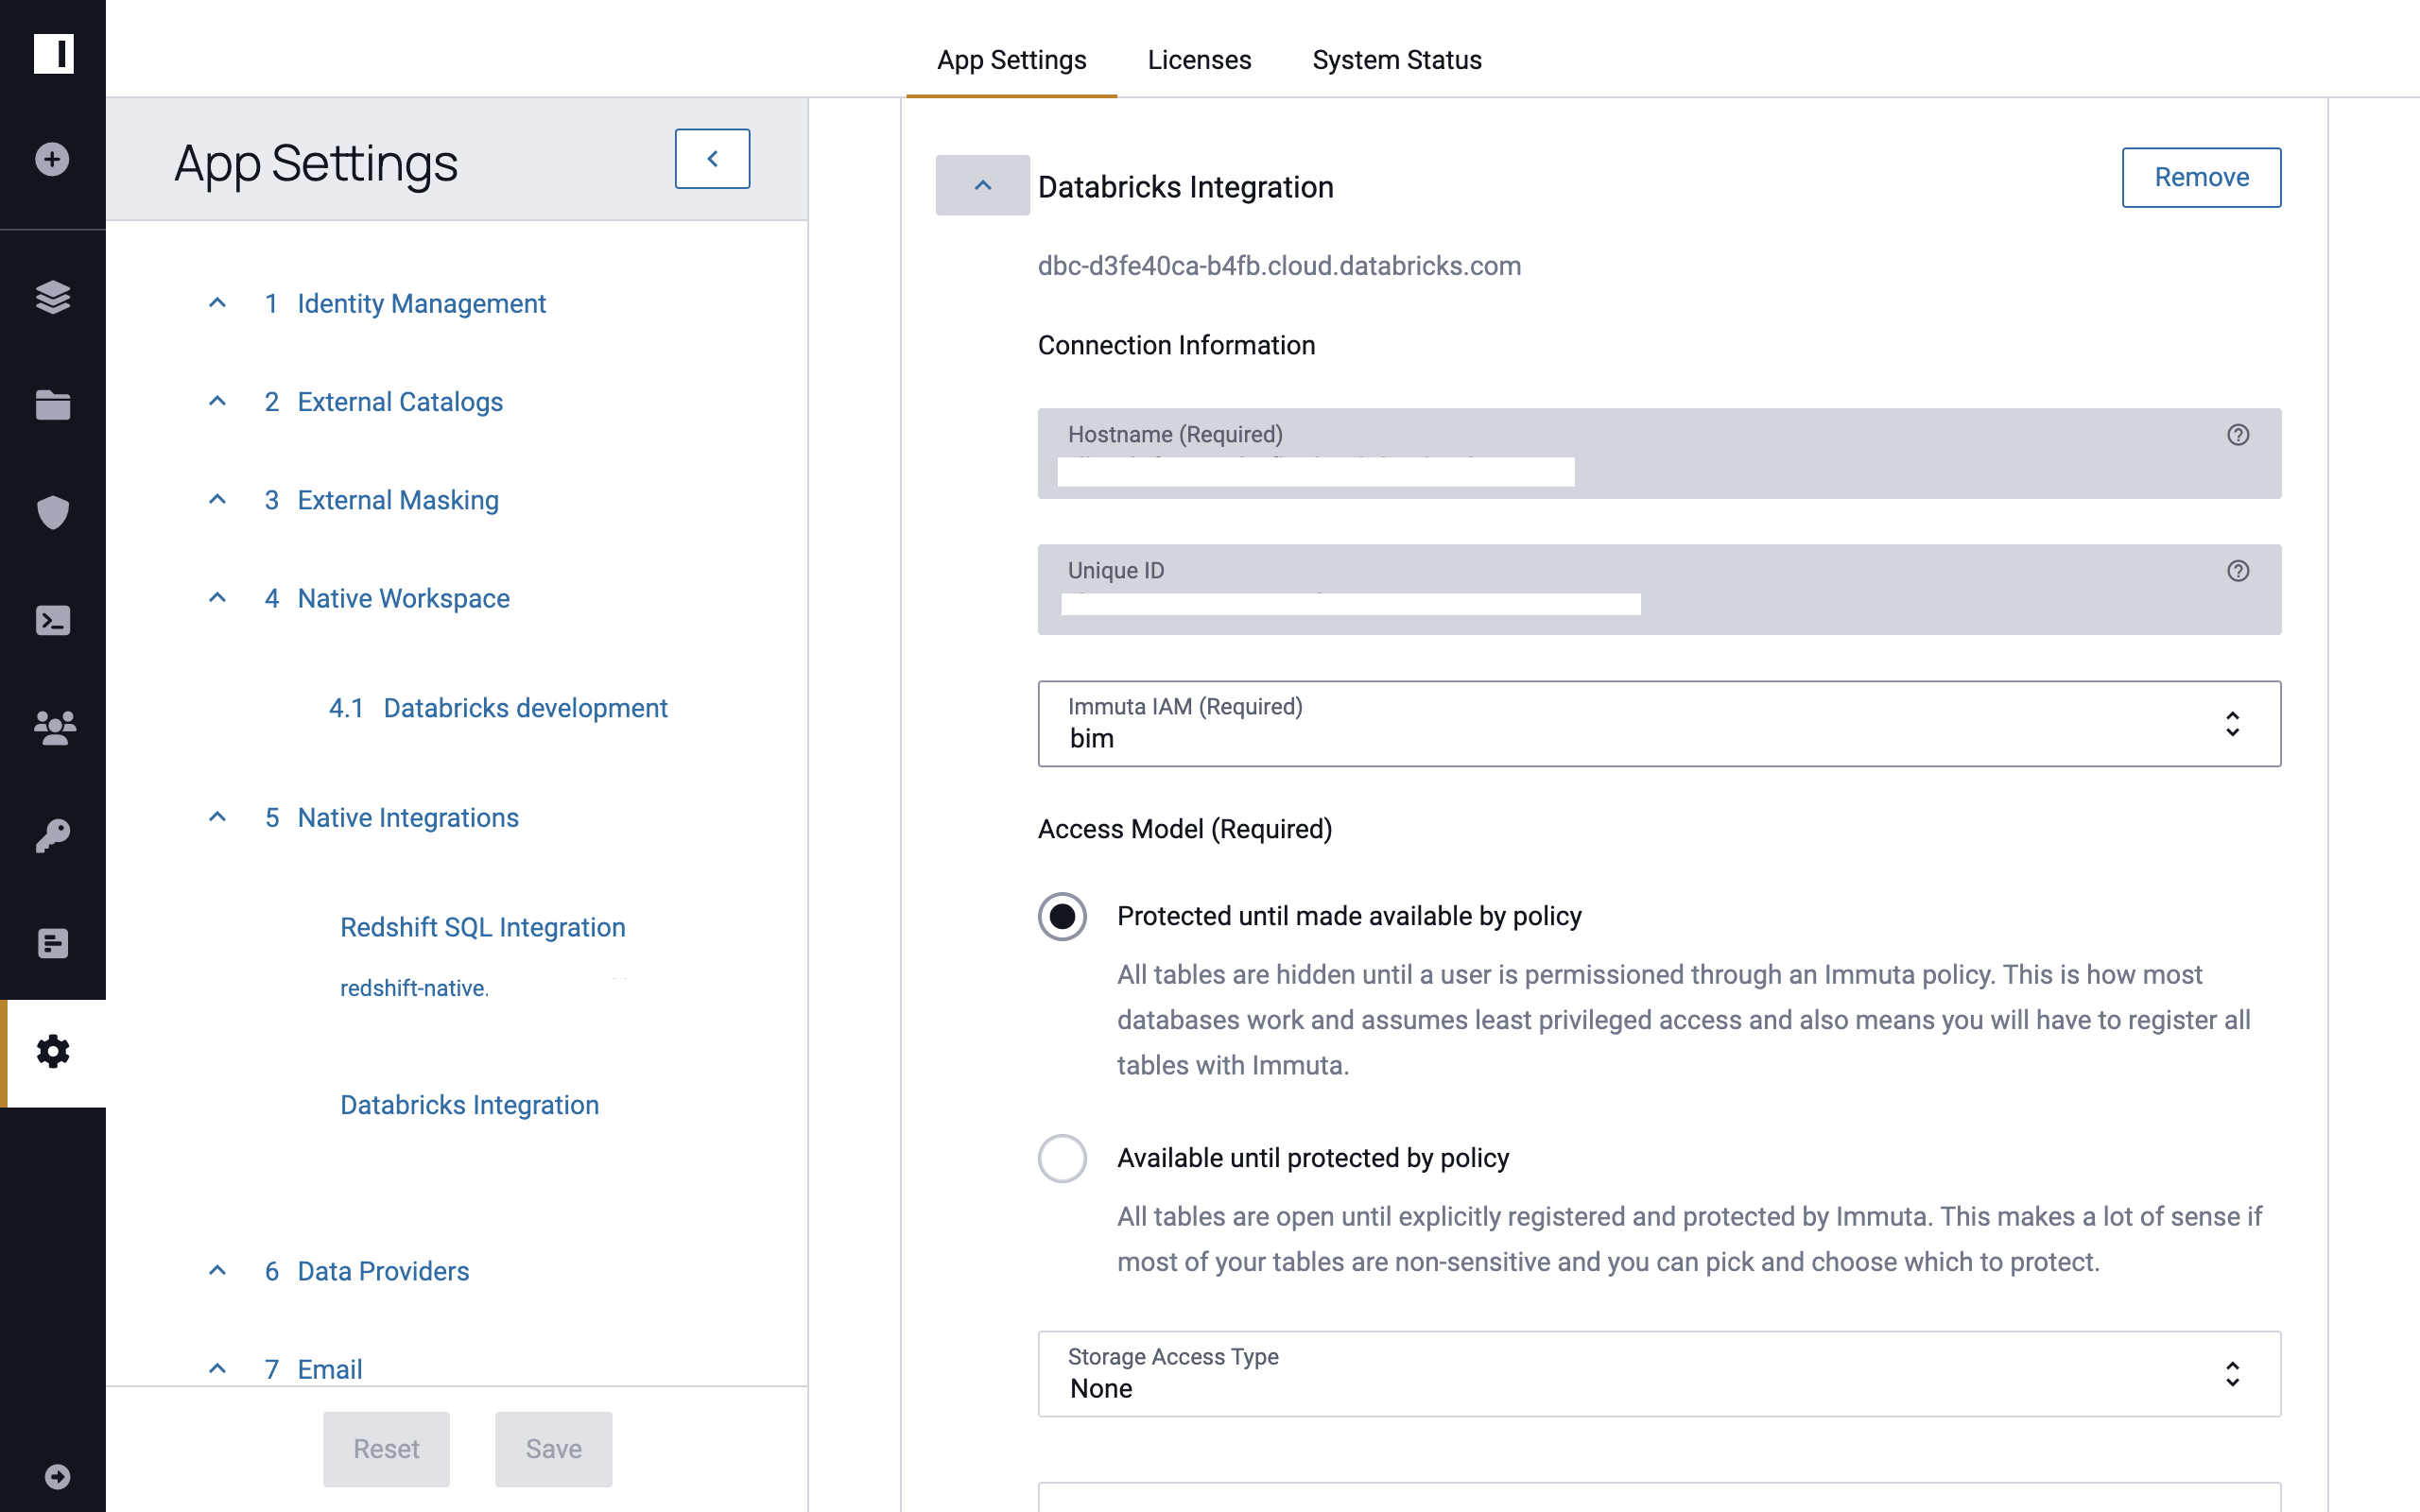The image size is (2420, 1512).
Task: Collapse the Native Integrations chevron
Action: click(x=217, y=817)
